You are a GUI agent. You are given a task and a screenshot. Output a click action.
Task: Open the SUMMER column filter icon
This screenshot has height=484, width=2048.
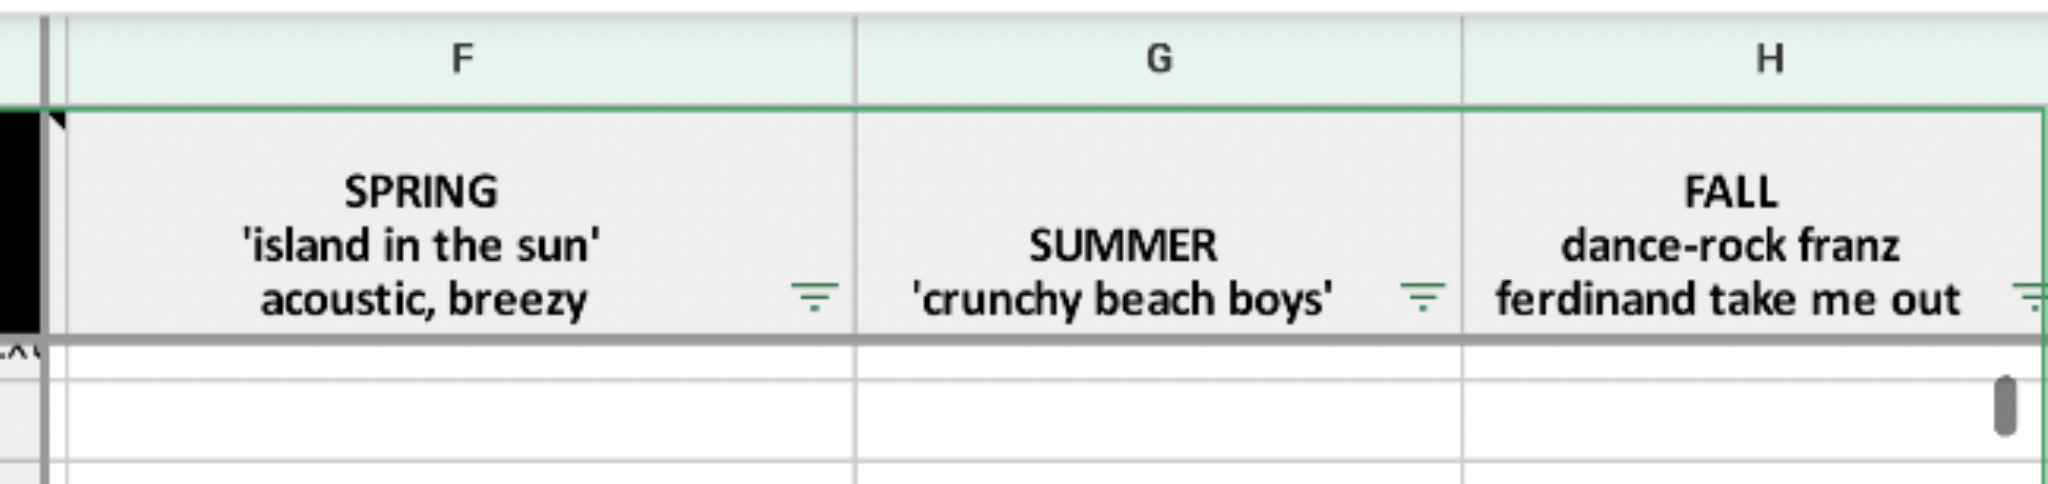coord(1422,297)
